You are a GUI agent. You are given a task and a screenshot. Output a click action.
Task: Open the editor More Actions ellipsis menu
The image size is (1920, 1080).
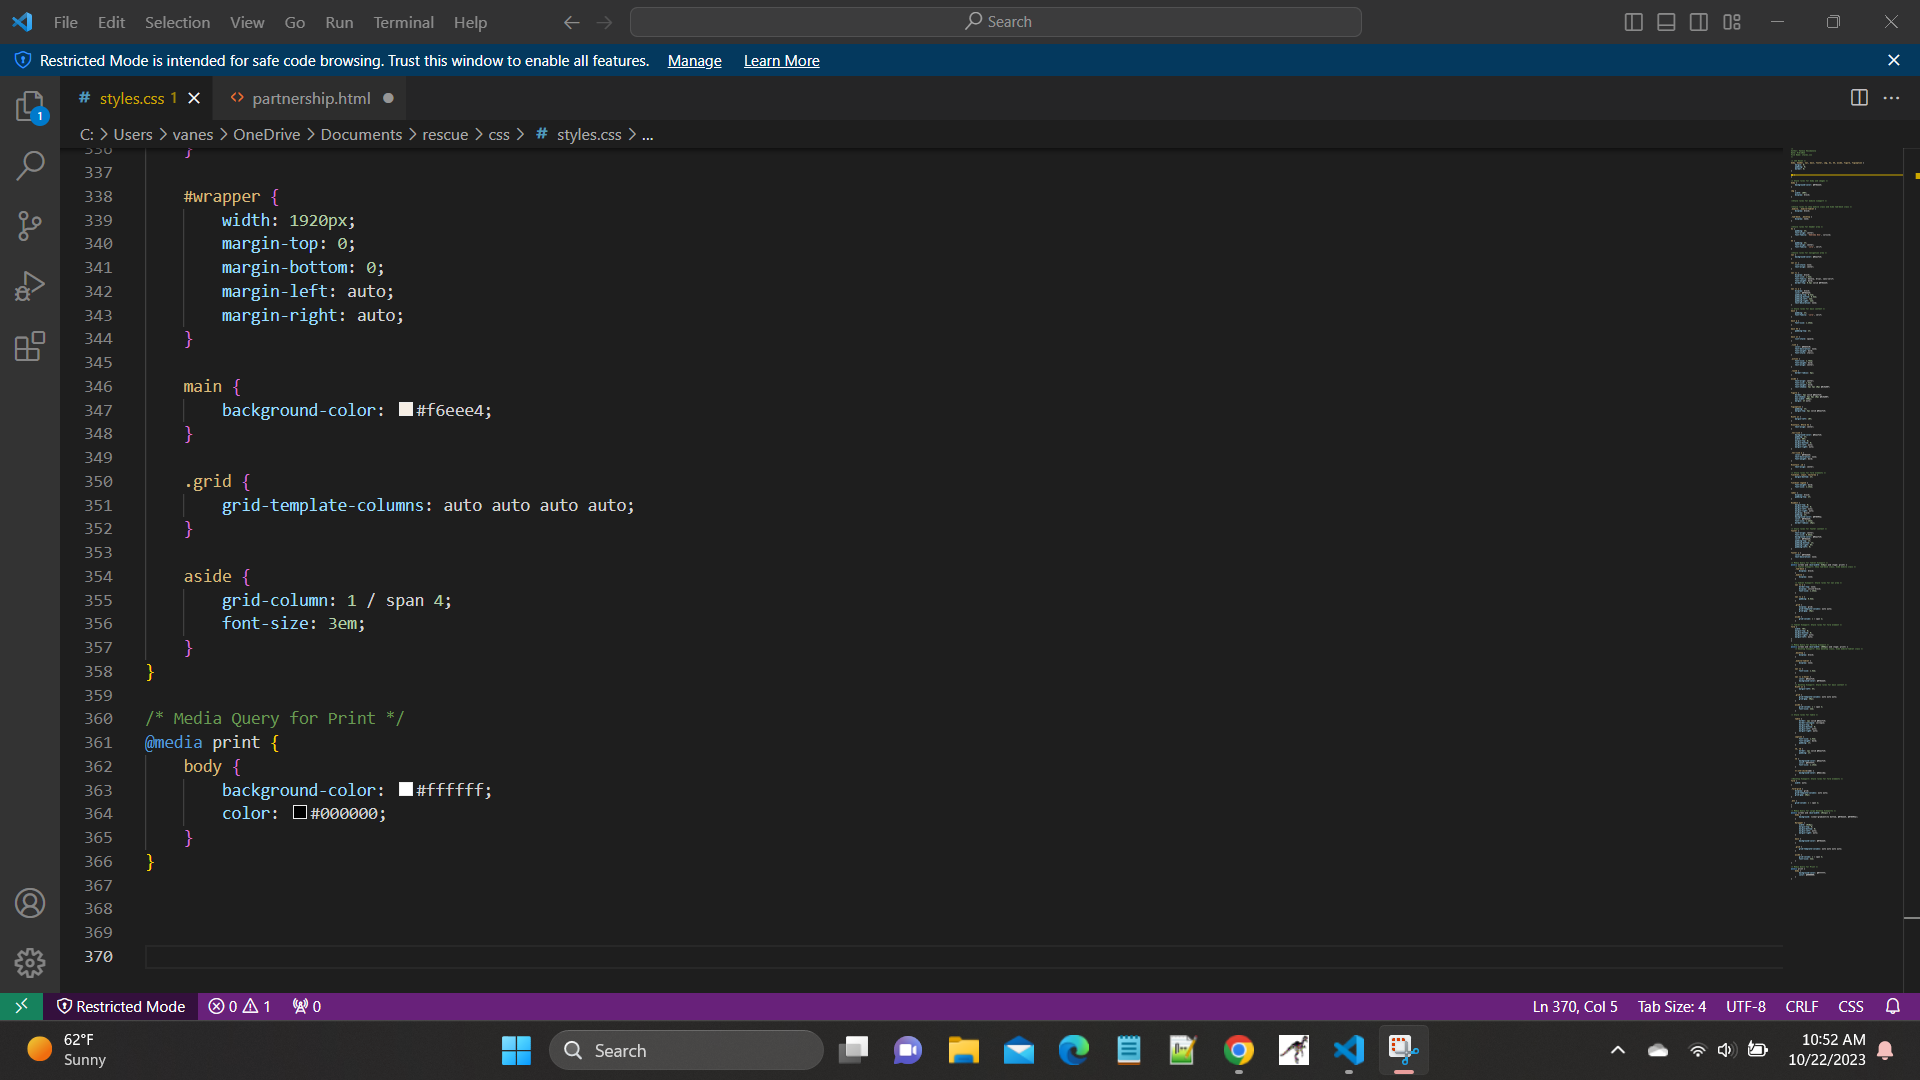(x=1891, y=98)
